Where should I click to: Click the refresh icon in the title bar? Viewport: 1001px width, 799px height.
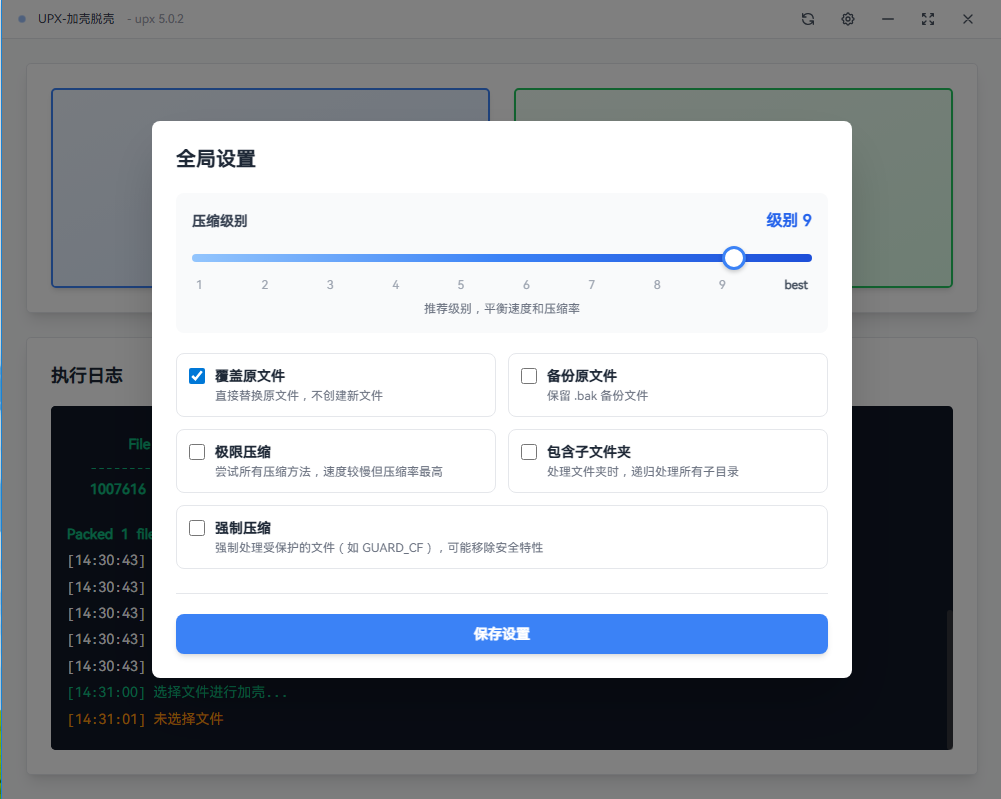(807, 19)
